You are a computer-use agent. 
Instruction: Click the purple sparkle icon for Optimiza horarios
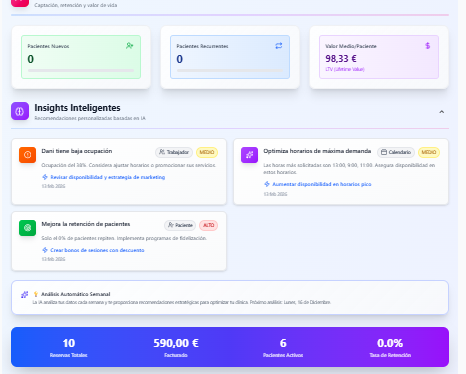tap(249, 155)
